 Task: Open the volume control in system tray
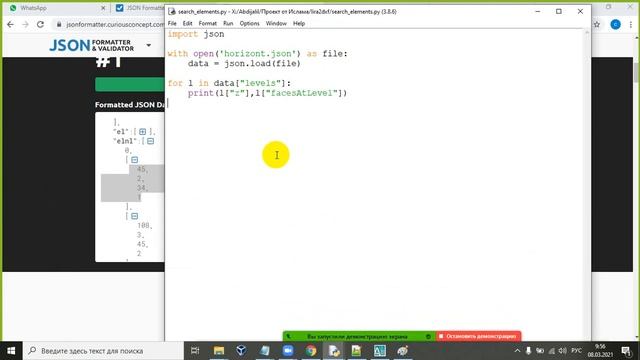[563, 351]
